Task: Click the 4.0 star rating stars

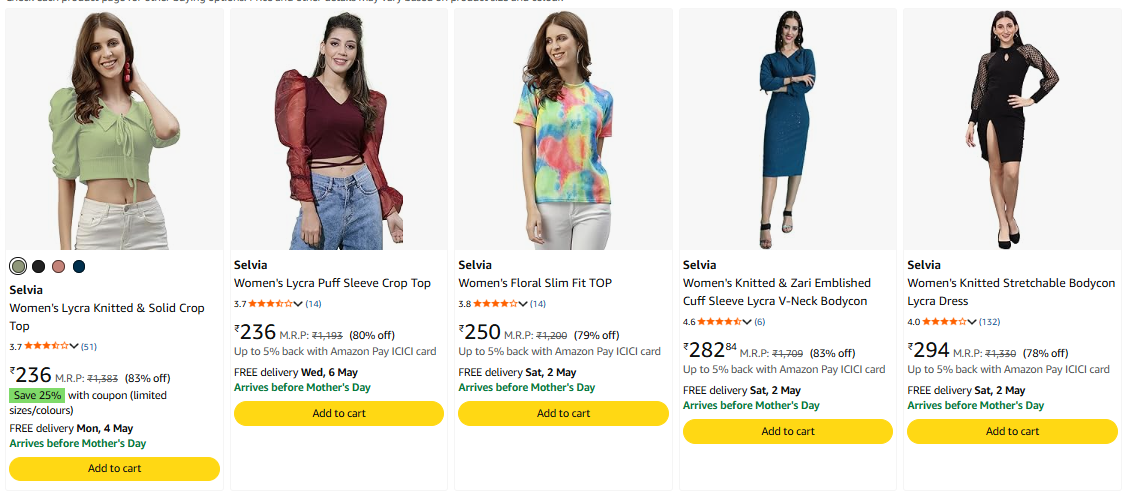Action: [x=944, y=322]
